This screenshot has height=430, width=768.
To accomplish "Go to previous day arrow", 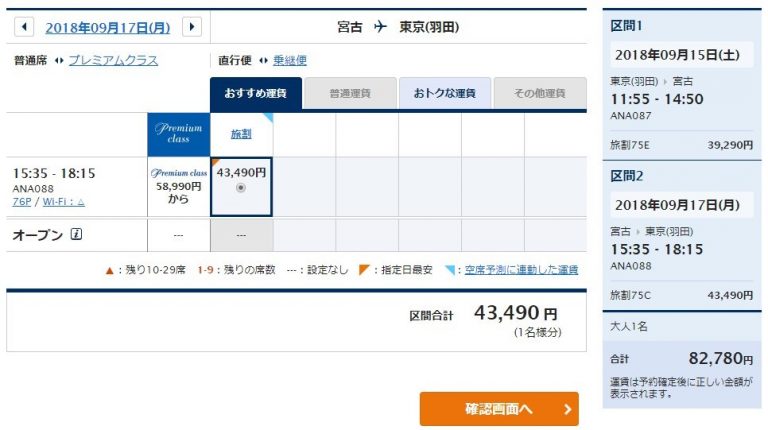I will click(x=24, y=26).
